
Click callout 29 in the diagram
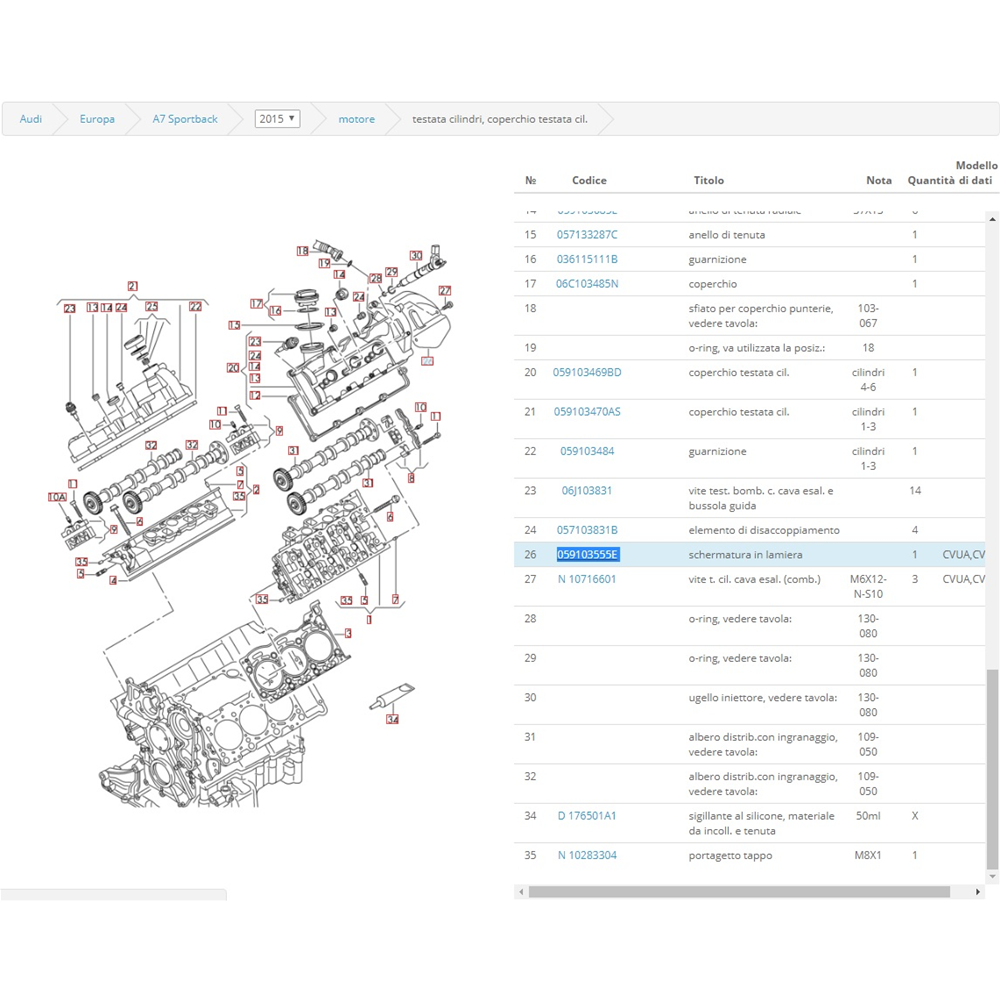pos(392,272)
